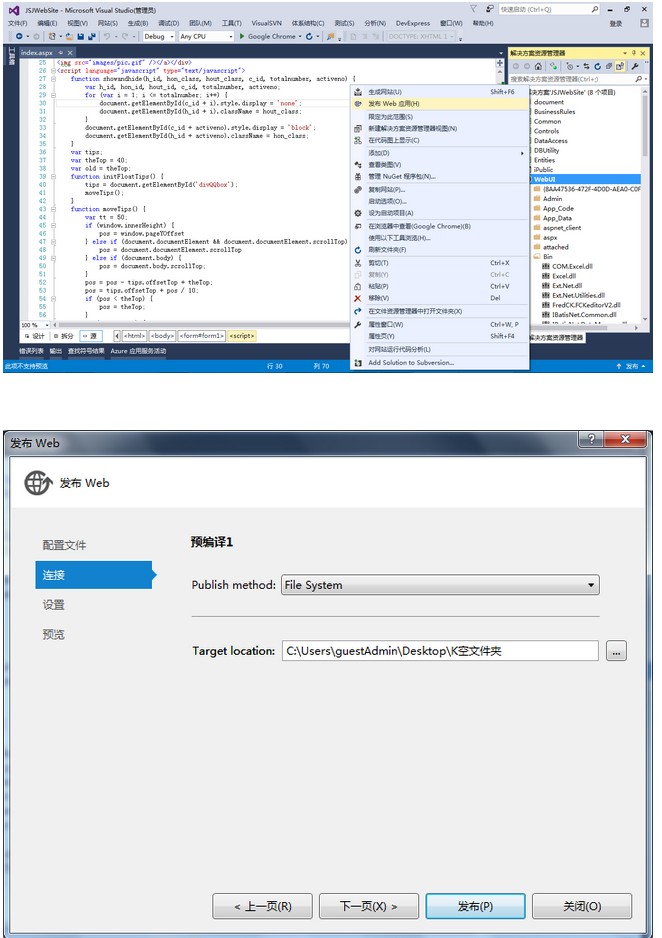Open the Debug configuration dropdown
This screenshot has height=938, width=662.
[x=172, y=36]
